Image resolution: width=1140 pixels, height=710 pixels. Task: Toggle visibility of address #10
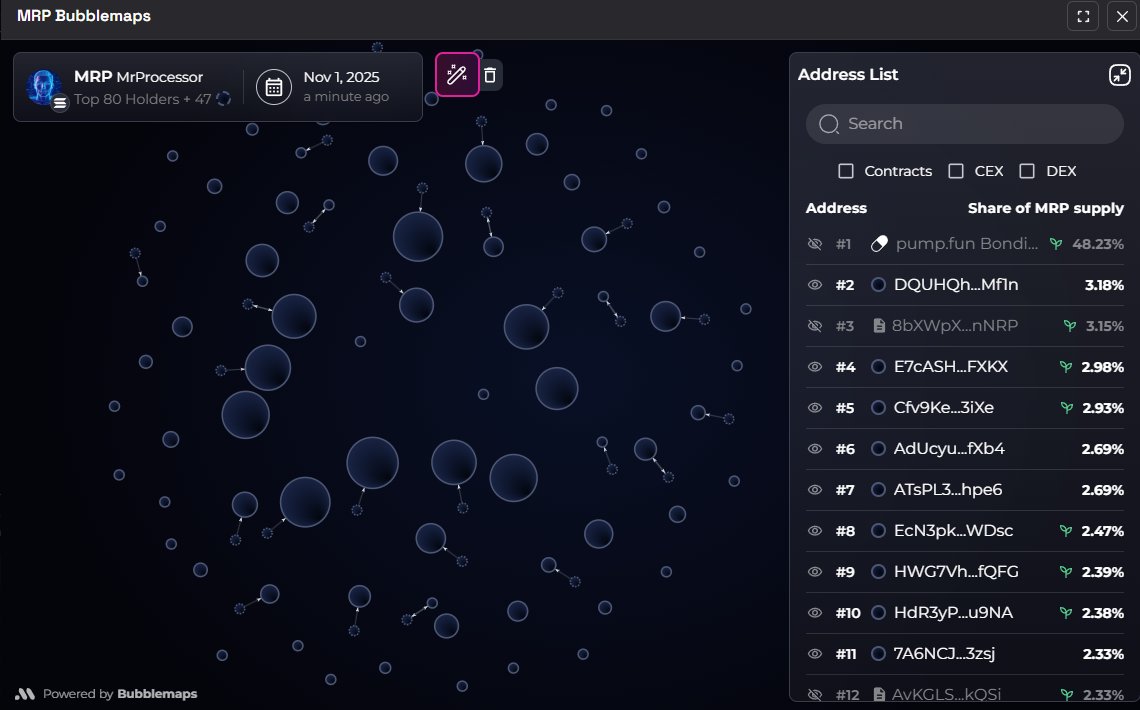tap(815, 613)
